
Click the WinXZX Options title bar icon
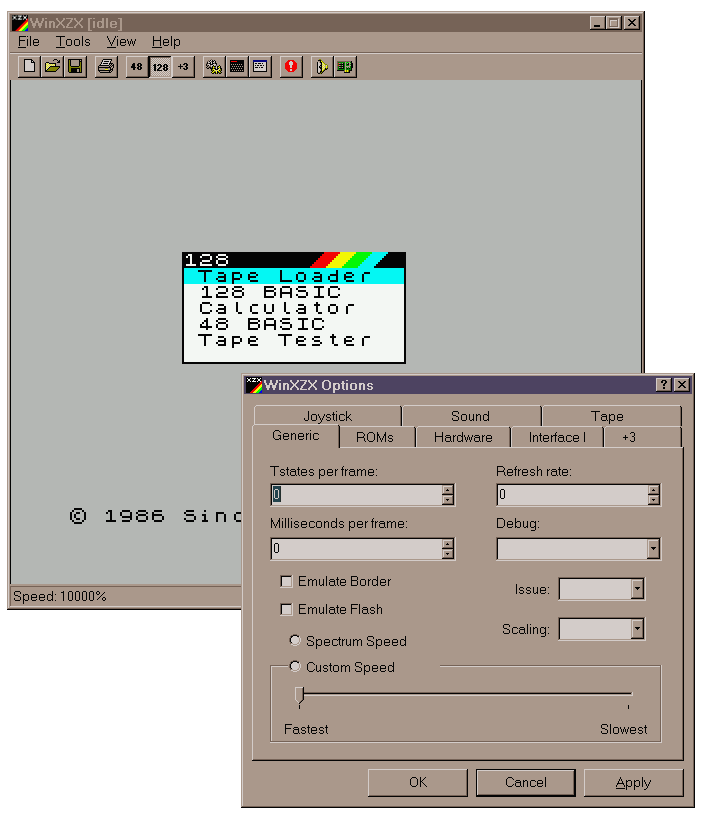pos(254,385)
